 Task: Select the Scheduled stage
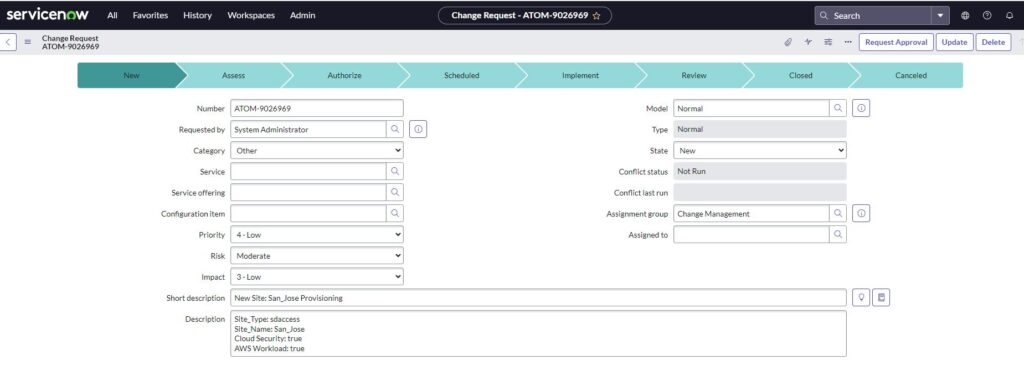tap(462, 75)
